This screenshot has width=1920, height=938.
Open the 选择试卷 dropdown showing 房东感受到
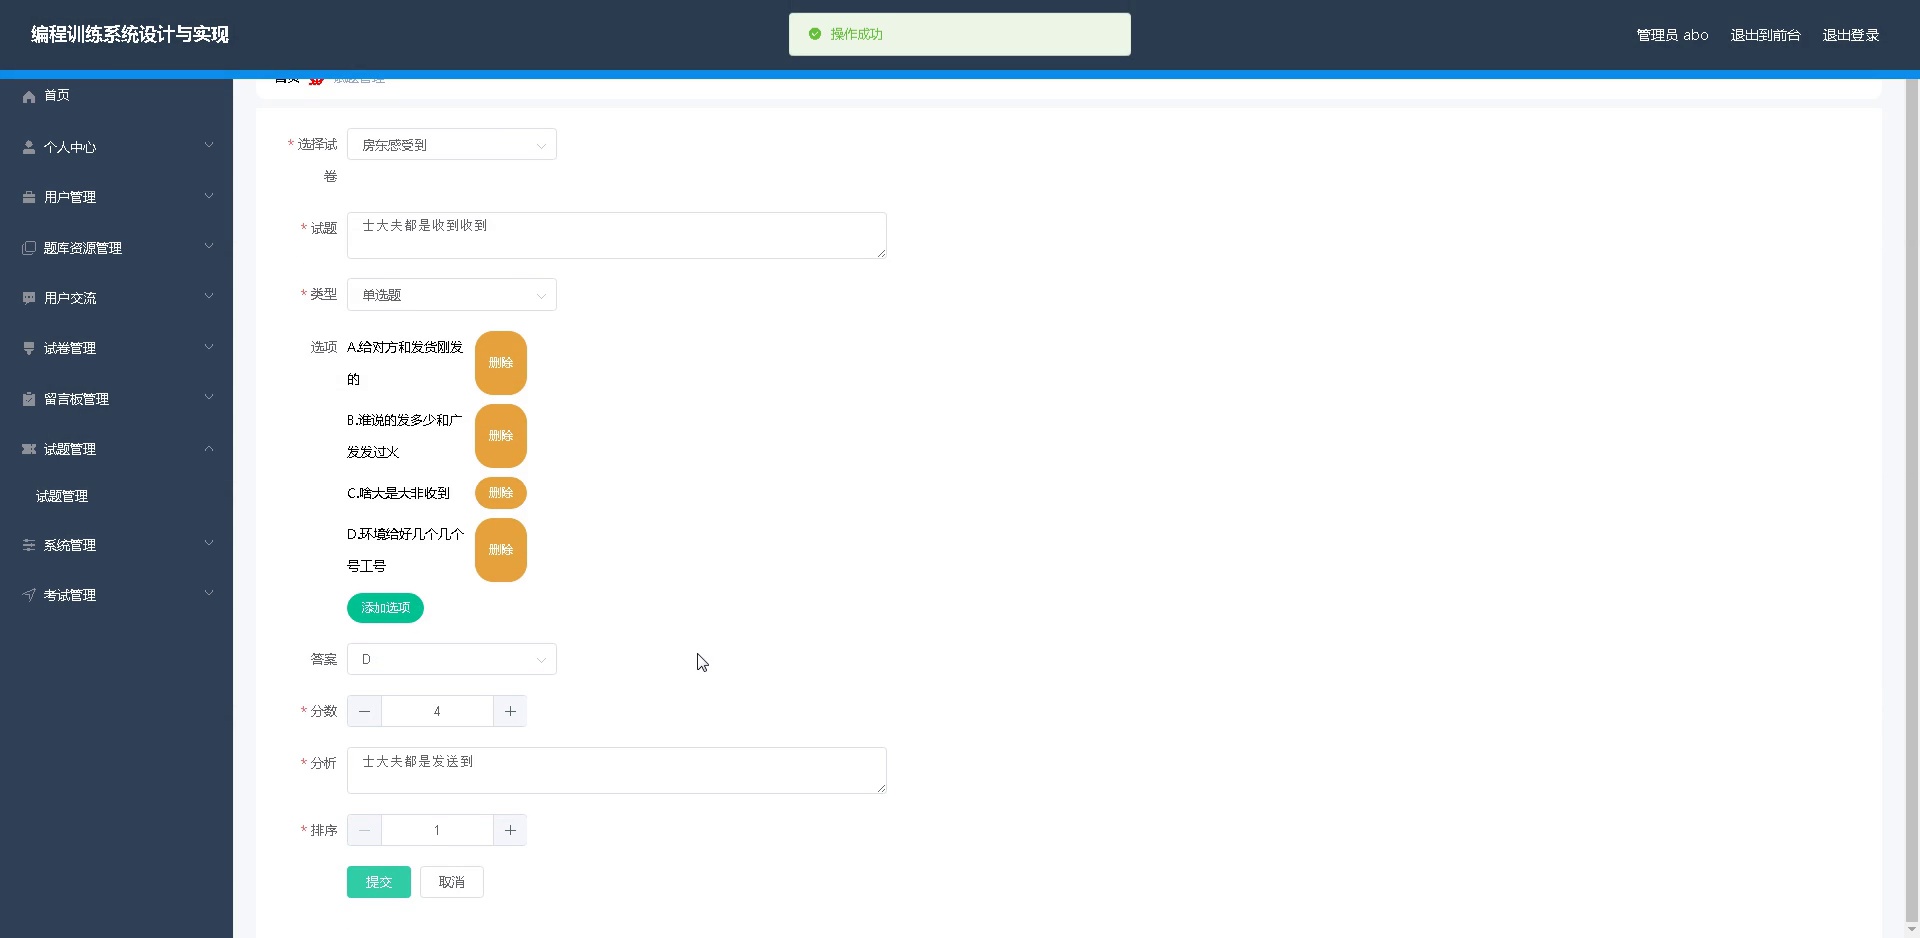tap(452, 145)
